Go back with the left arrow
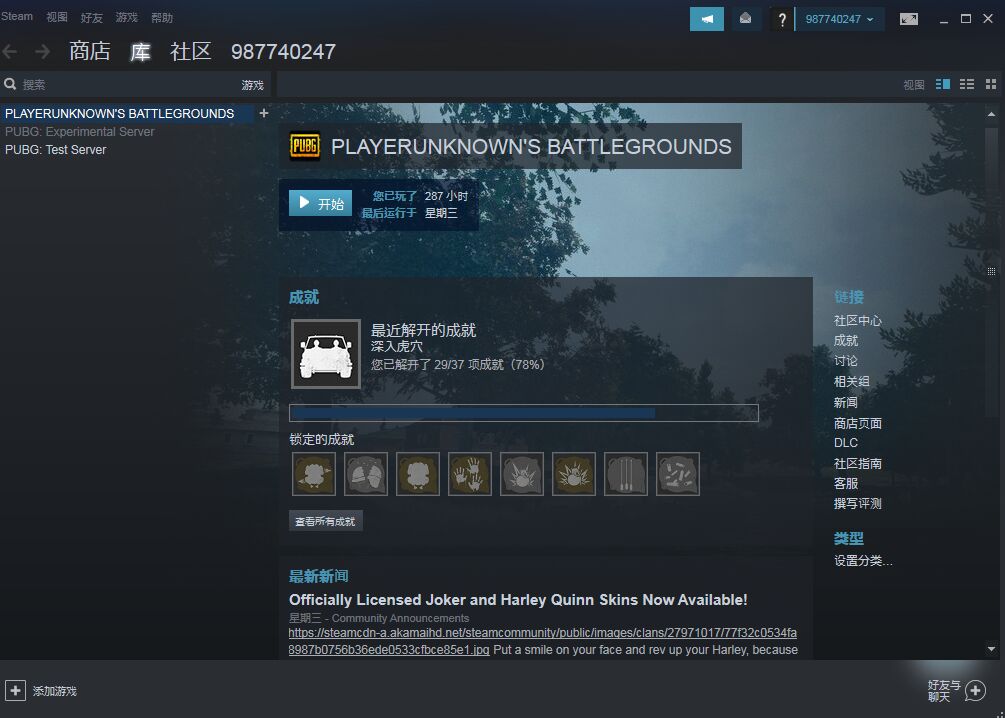Viewport: 1005px width, 718px height. click(x=10, y=51)
